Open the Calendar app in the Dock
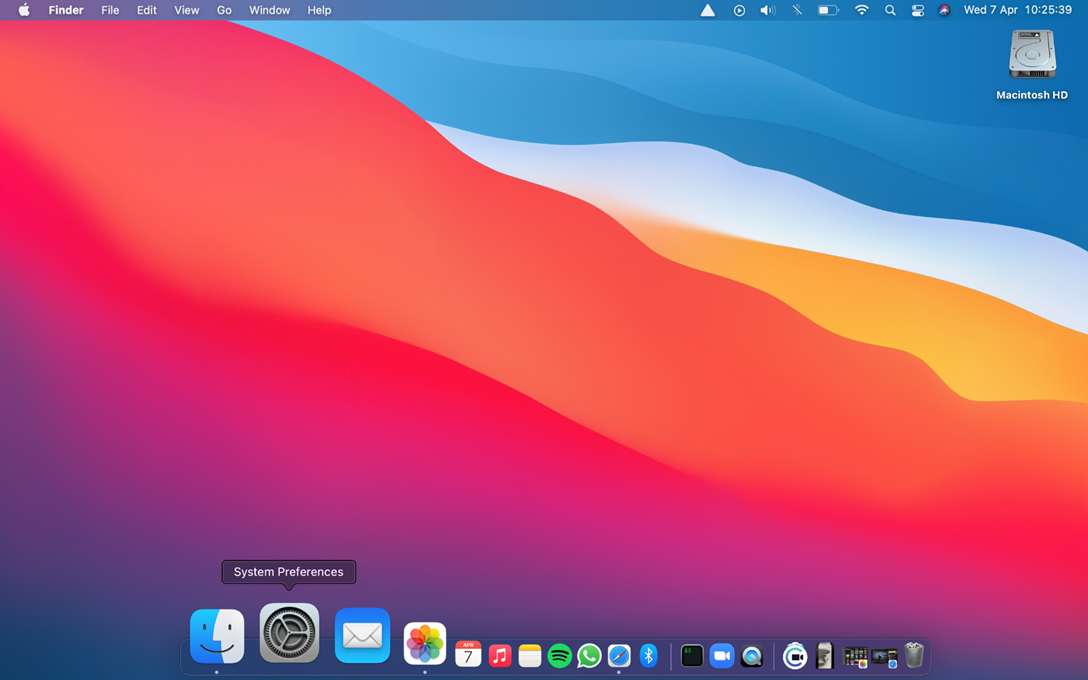This screenshot has width=1088, height=680. (x=468, y=655)
